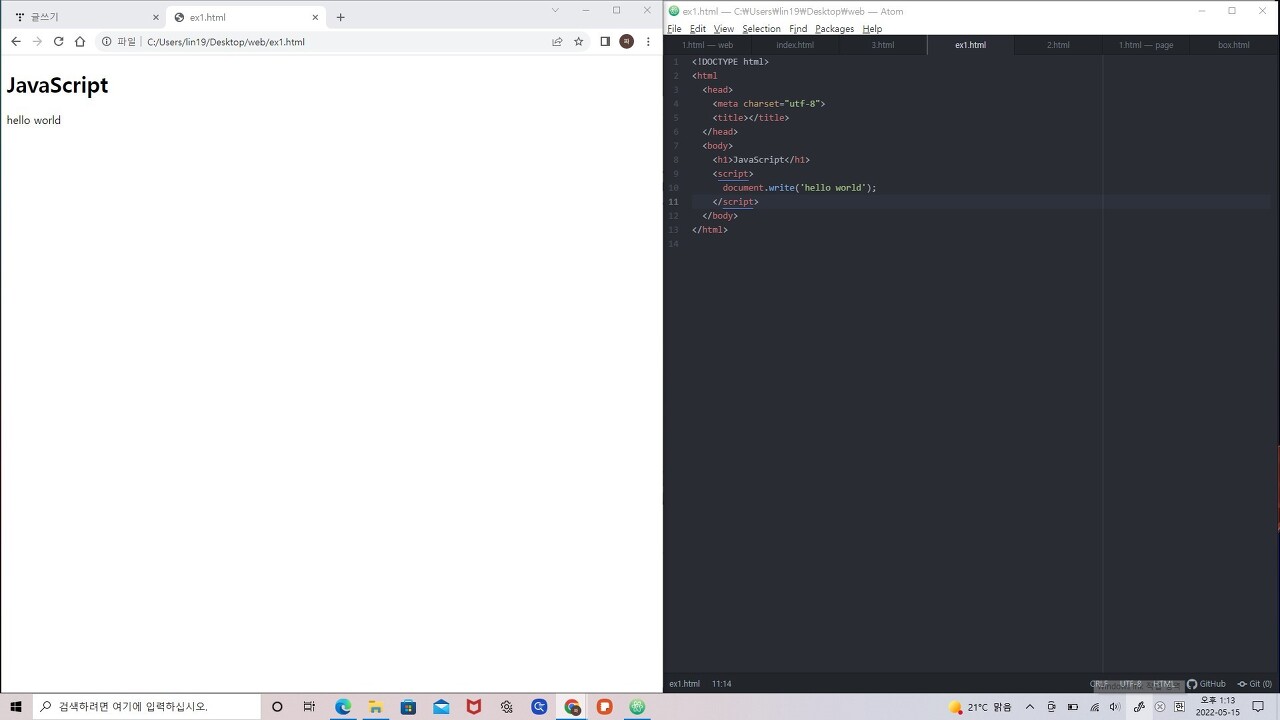Open Atom Packages menu
1280x720 pixels.
coord(834,29)
